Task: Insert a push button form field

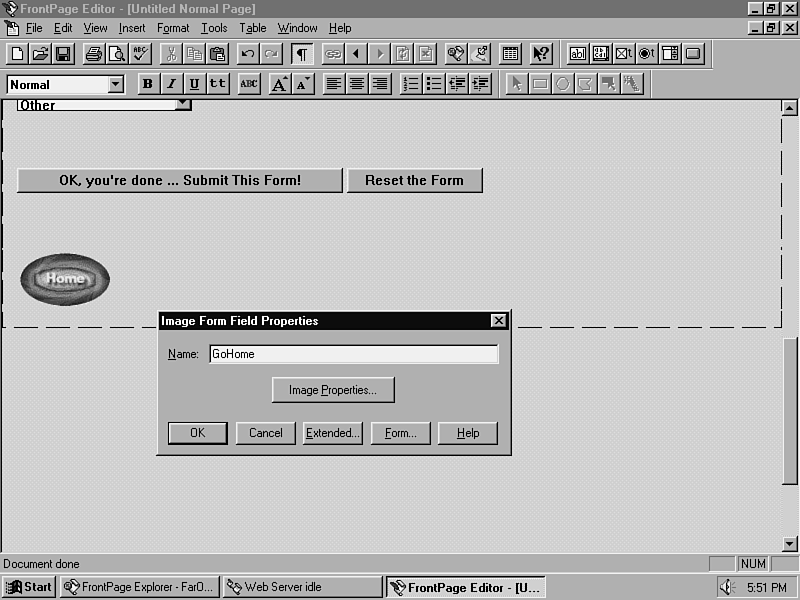Action: tap(693, 54)
